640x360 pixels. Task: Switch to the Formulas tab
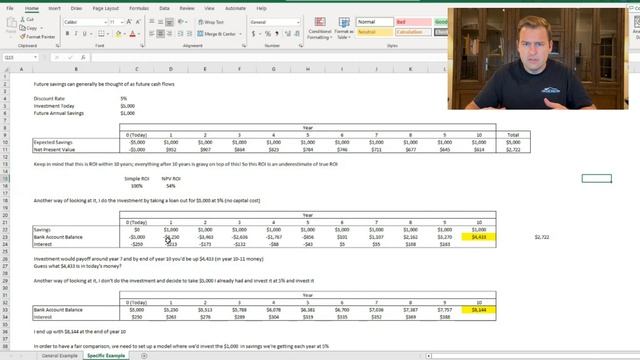tap(139, 8)
